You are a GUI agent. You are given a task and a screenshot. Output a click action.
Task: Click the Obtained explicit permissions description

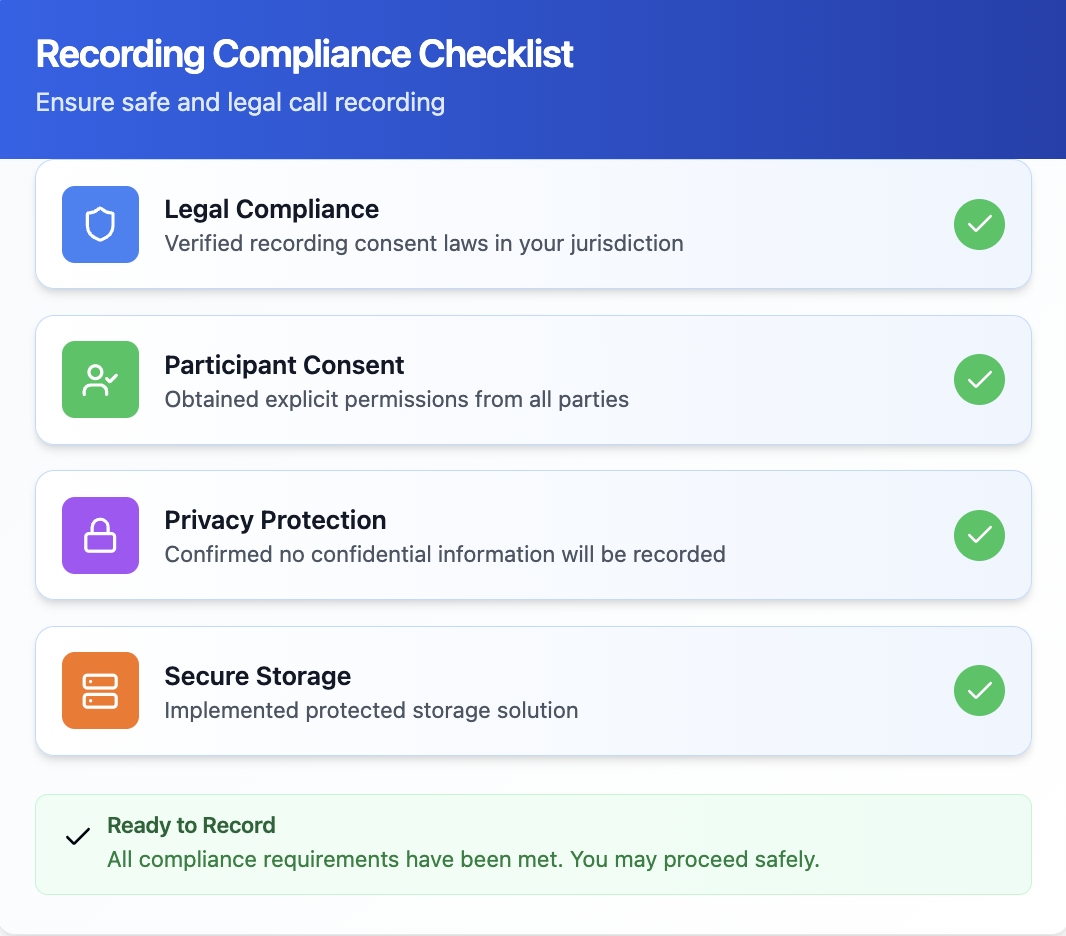(x=397, y=399)
